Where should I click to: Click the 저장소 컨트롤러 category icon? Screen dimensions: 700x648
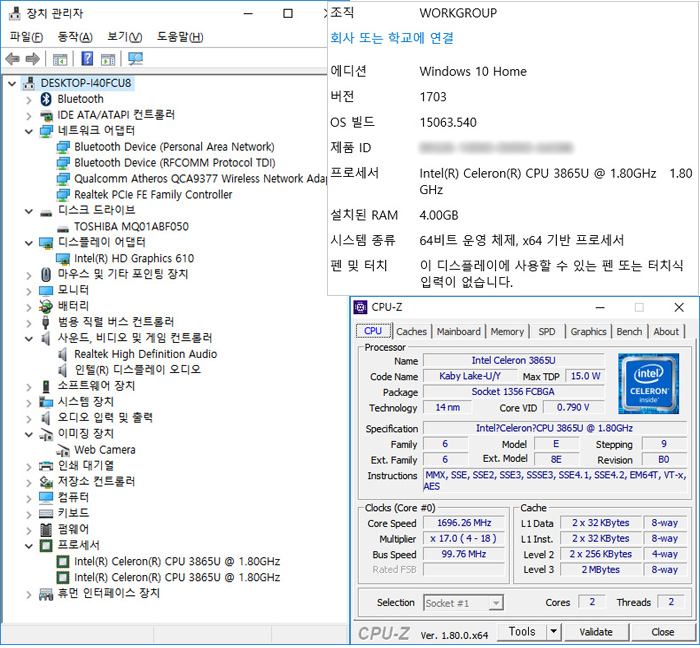[46, 482]
